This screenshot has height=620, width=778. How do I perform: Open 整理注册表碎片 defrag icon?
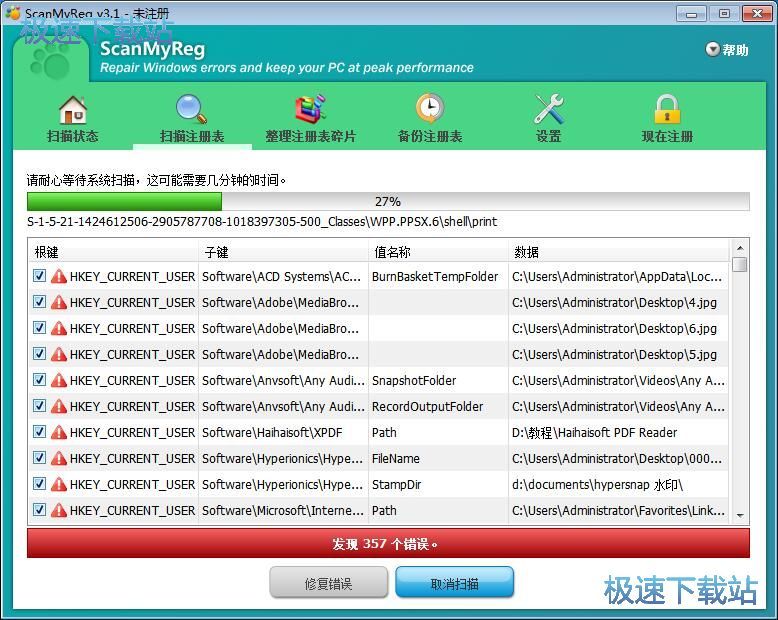coord(310,109)
